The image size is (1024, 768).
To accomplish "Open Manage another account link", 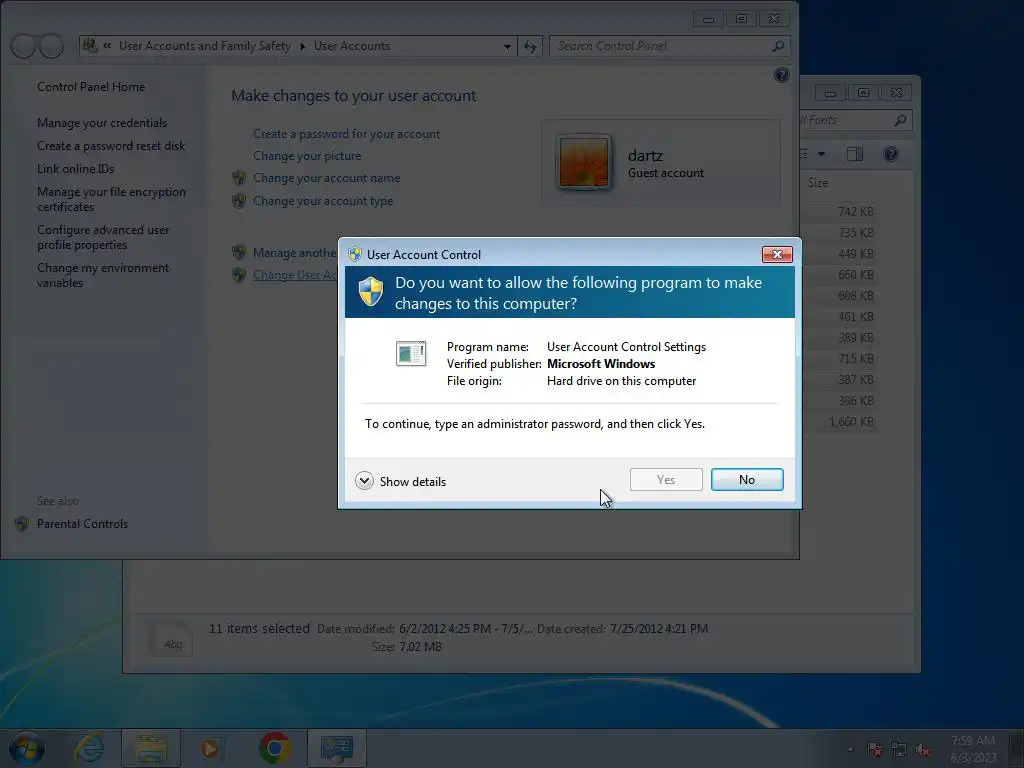I will coord(295,253).
